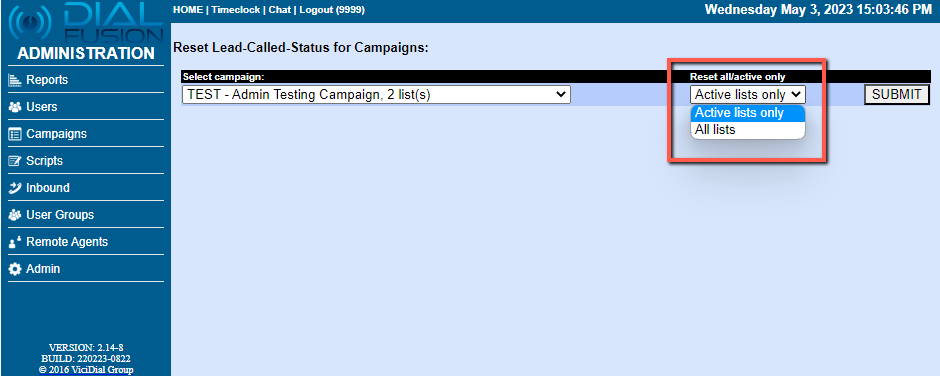Image resolution: width=940 pixels, height=378 pixels.
Task: Click the Users people icon
Action: (15, 107)
